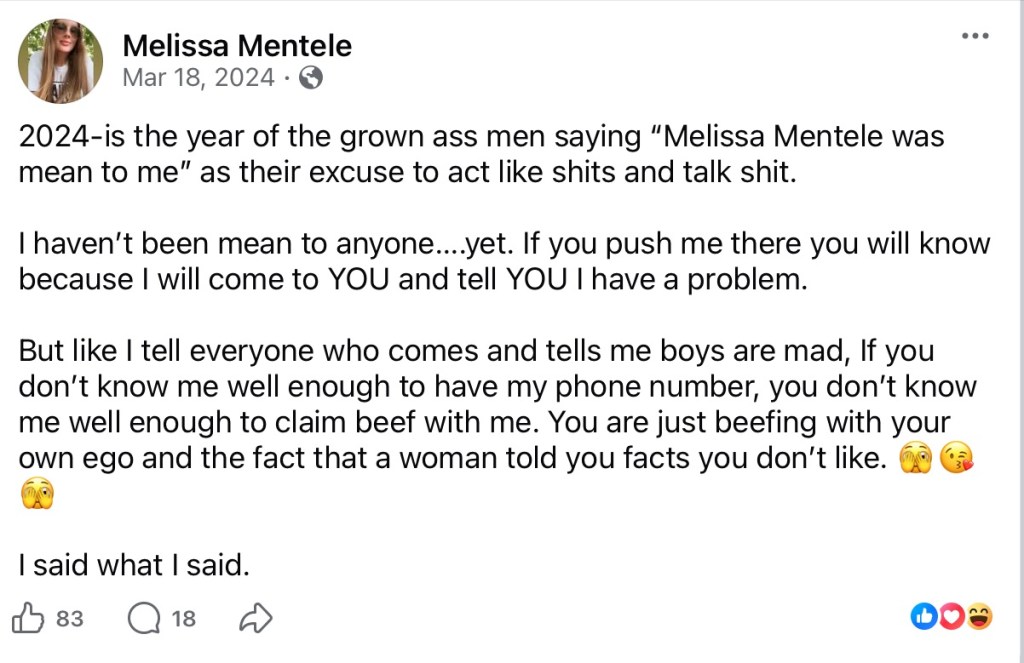
Task: Click the line "I said what I said."
Action: (133, 564)
